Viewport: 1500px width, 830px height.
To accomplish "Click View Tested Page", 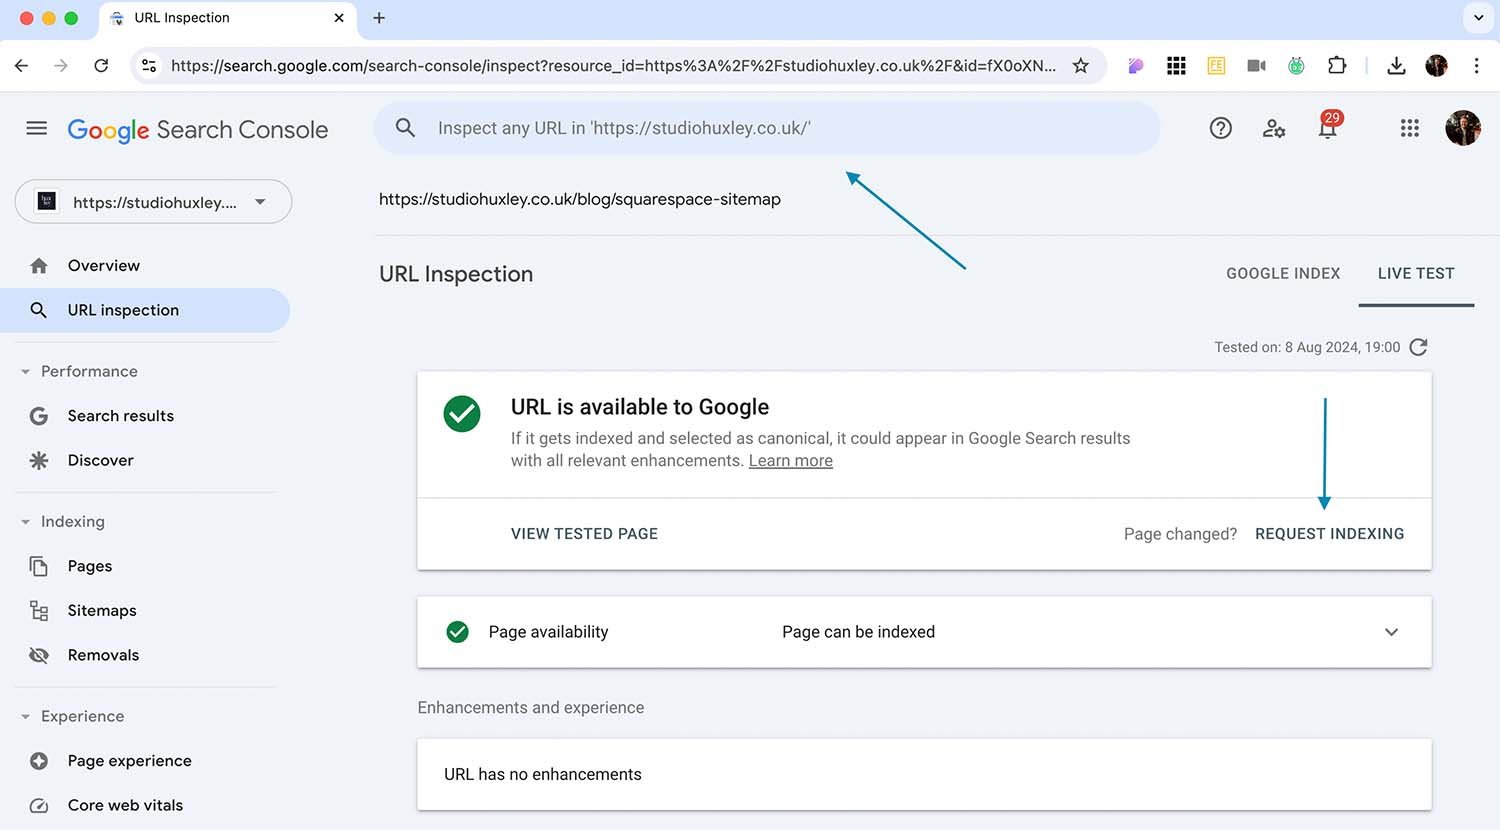I will tap(584, 534).
